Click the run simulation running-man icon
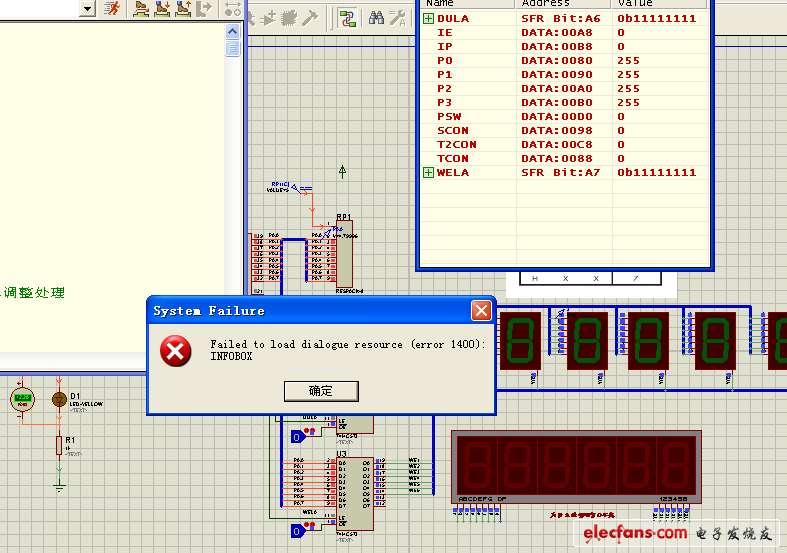787x553 pixels. 112,8
